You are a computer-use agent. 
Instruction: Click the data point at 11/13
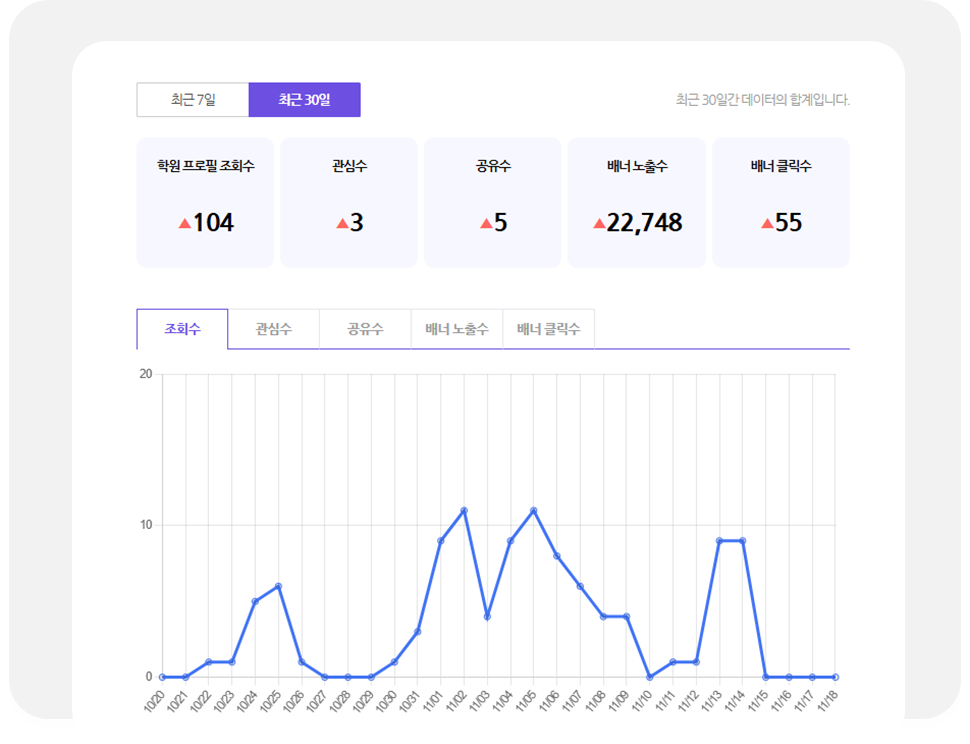point(719,540)
